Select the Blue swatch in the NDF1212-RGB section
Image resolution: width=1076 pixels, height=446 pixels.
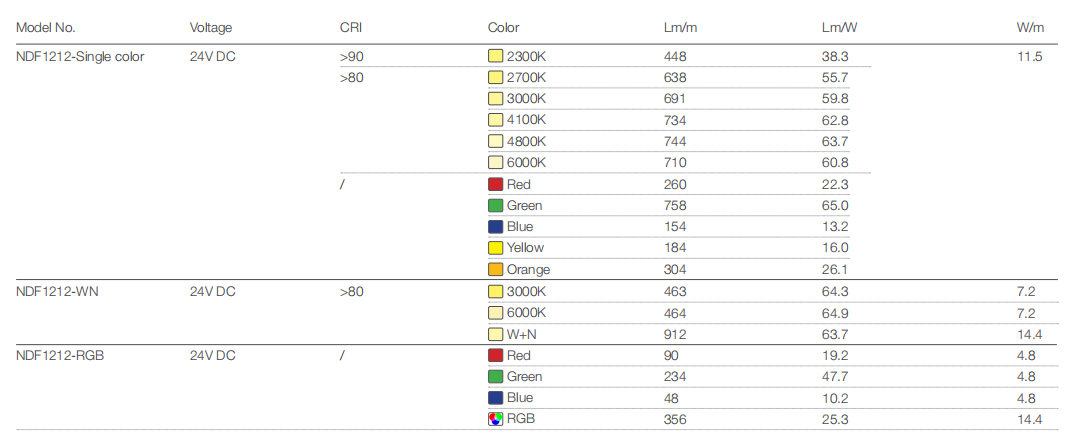[495, 397]
